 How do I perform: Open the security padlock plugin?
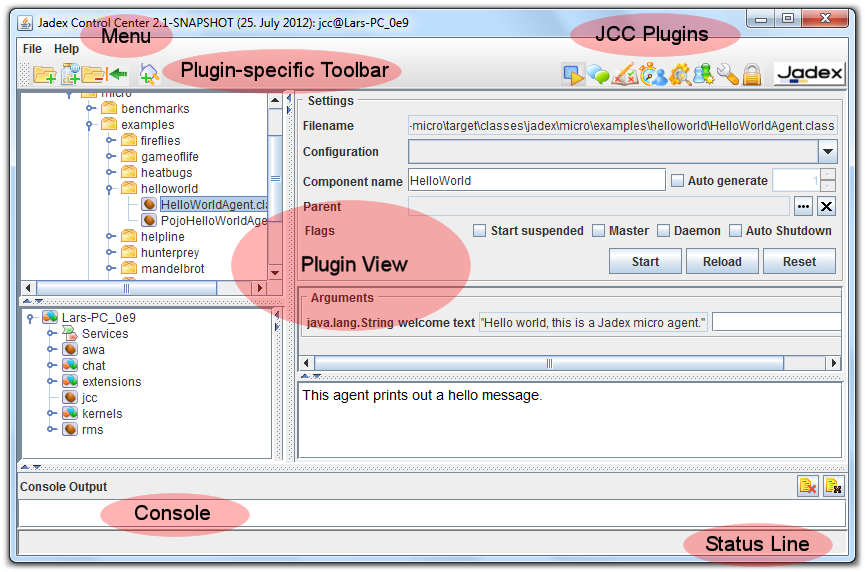pos(752,74)
